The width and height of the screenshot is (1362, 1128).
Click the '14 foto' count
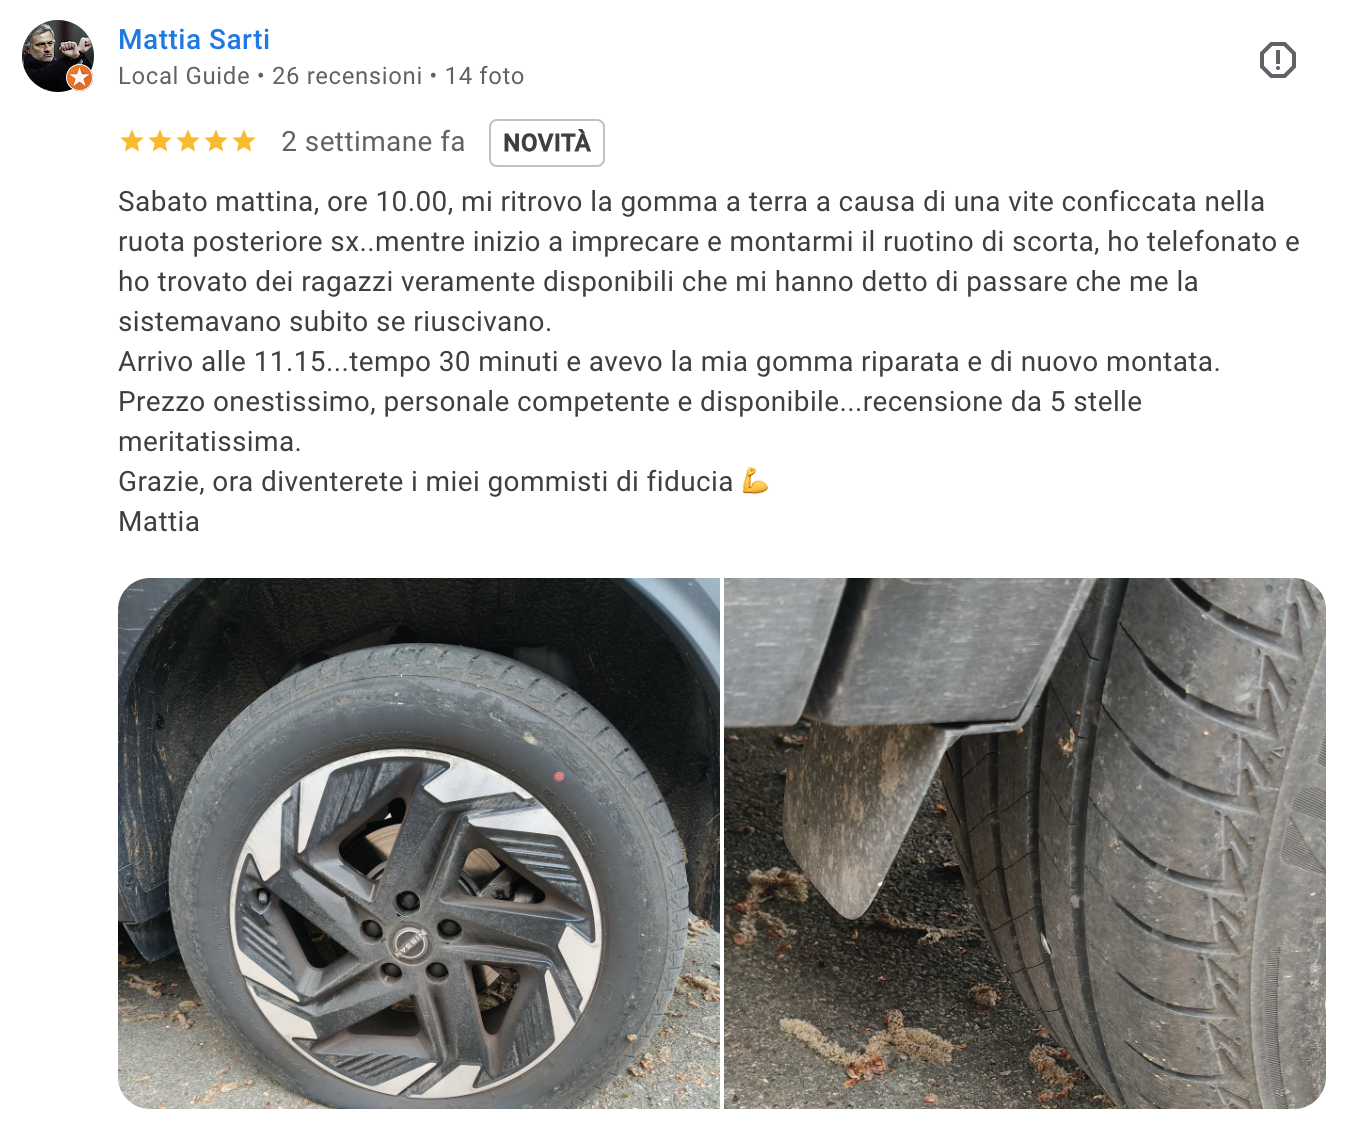[485, 76]
